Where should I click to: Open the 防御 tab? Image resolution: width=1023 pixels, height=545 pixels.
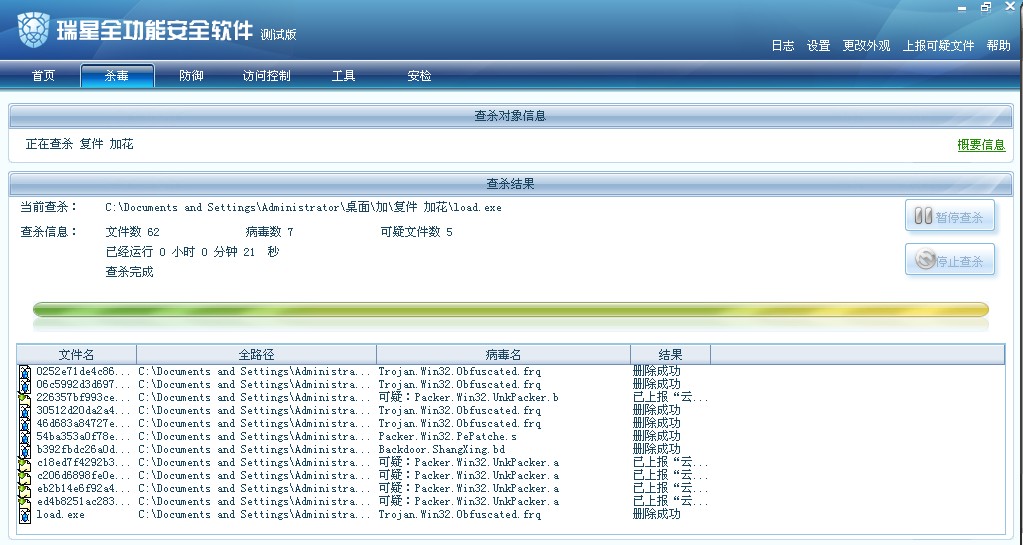pos(191,76)
